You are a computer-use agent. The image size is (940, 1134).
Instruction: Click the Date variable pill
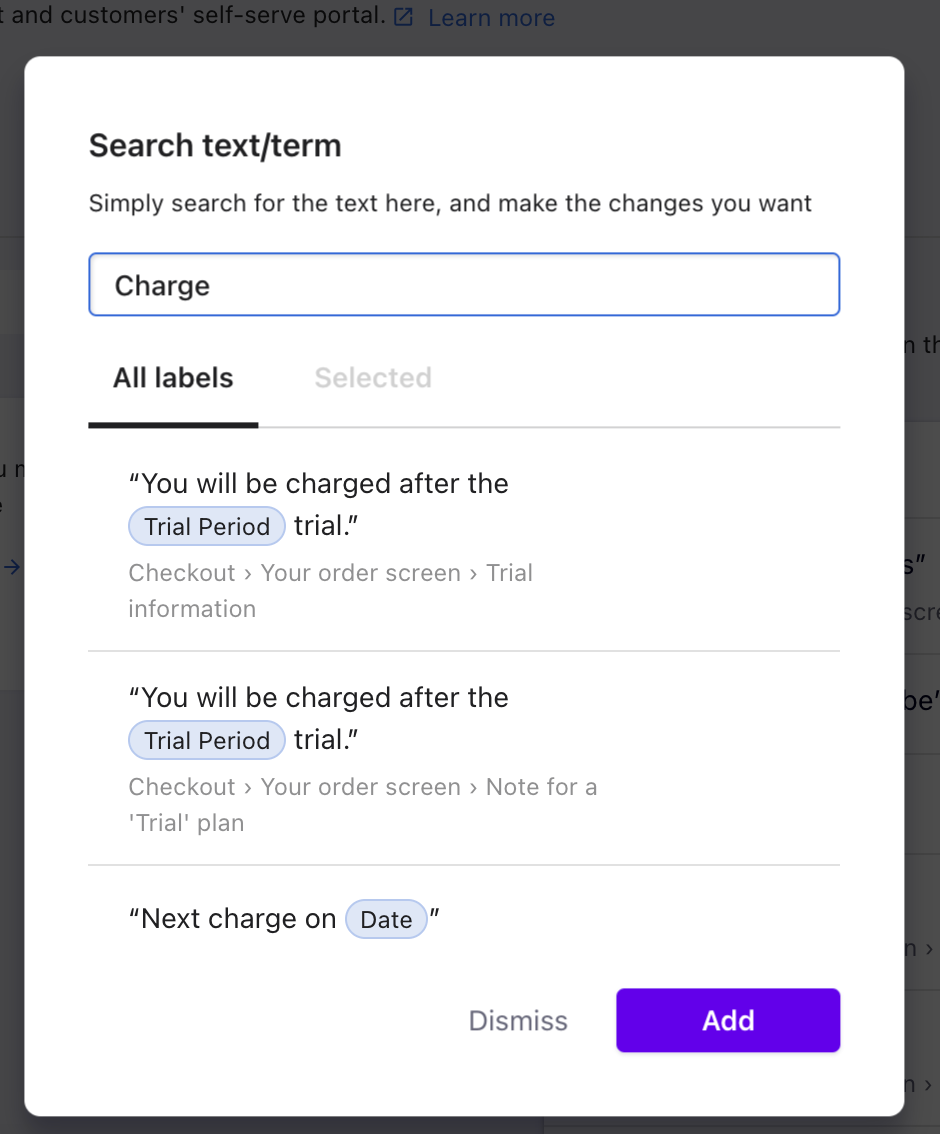click(386, 919)
